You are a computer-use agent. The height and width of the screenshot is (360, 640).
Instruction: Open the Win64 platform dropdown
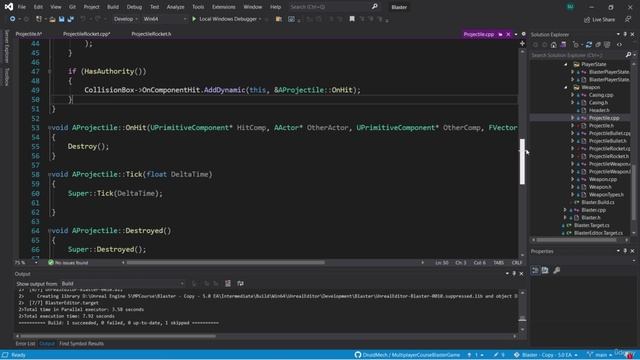point(164,19)
